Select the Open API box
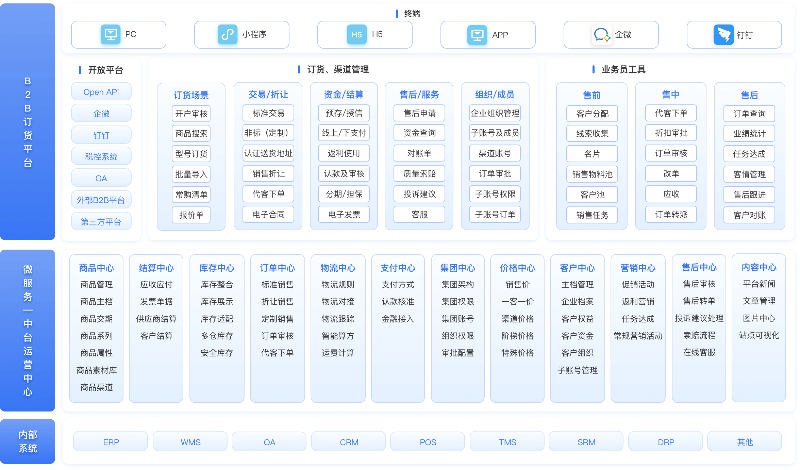 [102, 92]
